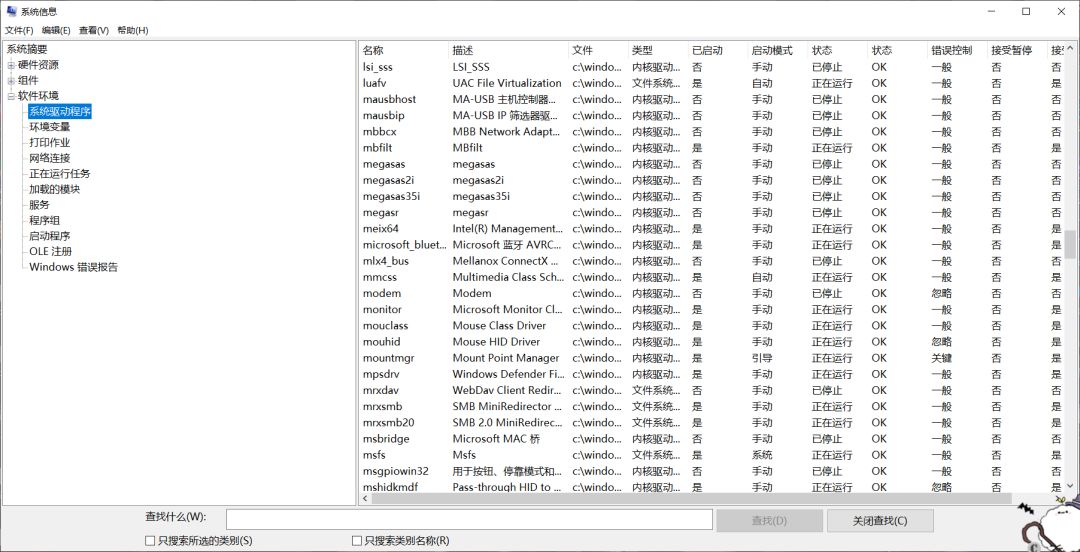The height and width of the screenshot is (552, 1080).
Task: Select 启动程序 in the tree
Action: tap(50, 236)
